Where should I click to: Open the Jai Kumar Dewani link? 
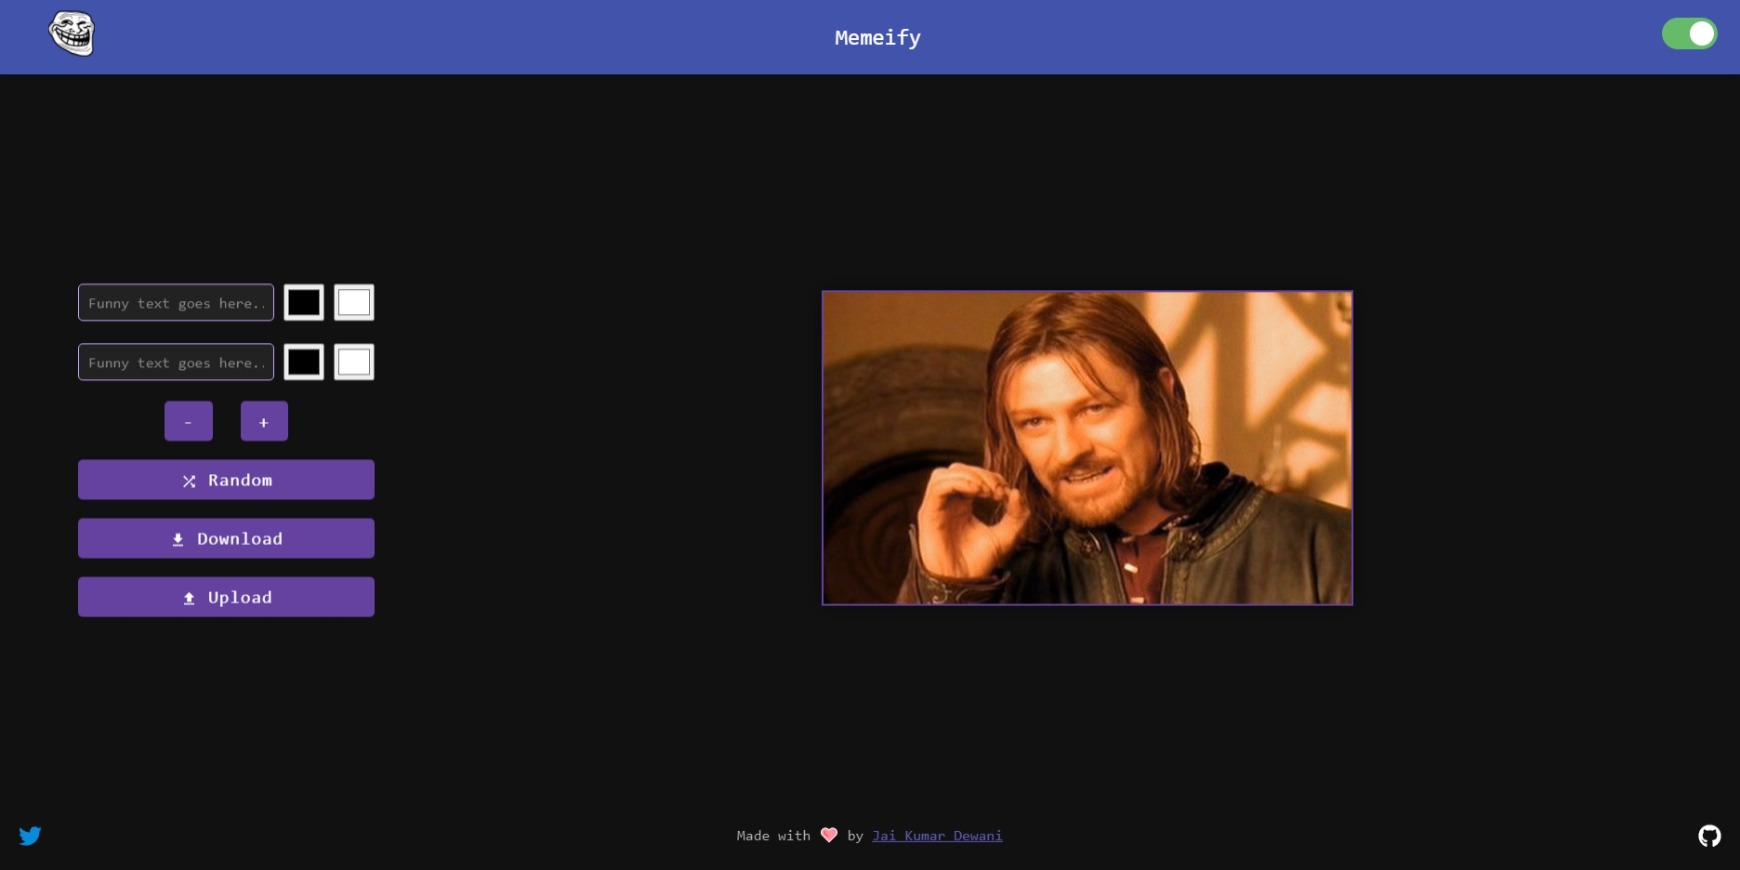click(937, 836)
